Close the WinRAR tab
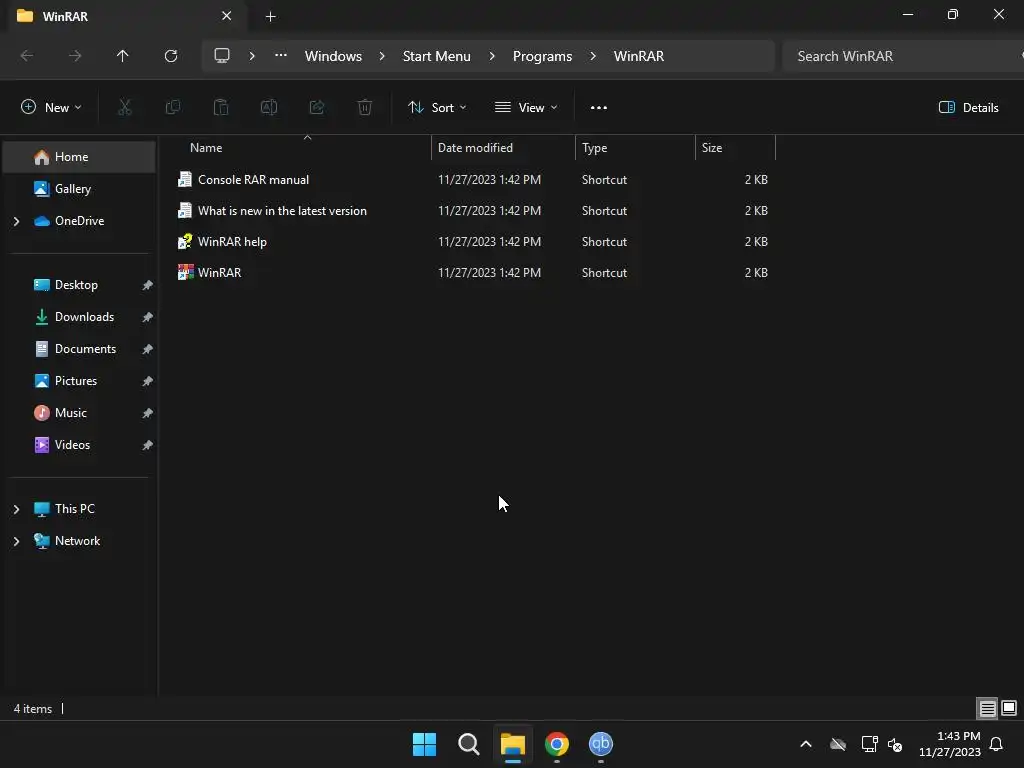1024x768 pixels. [227, 16]
